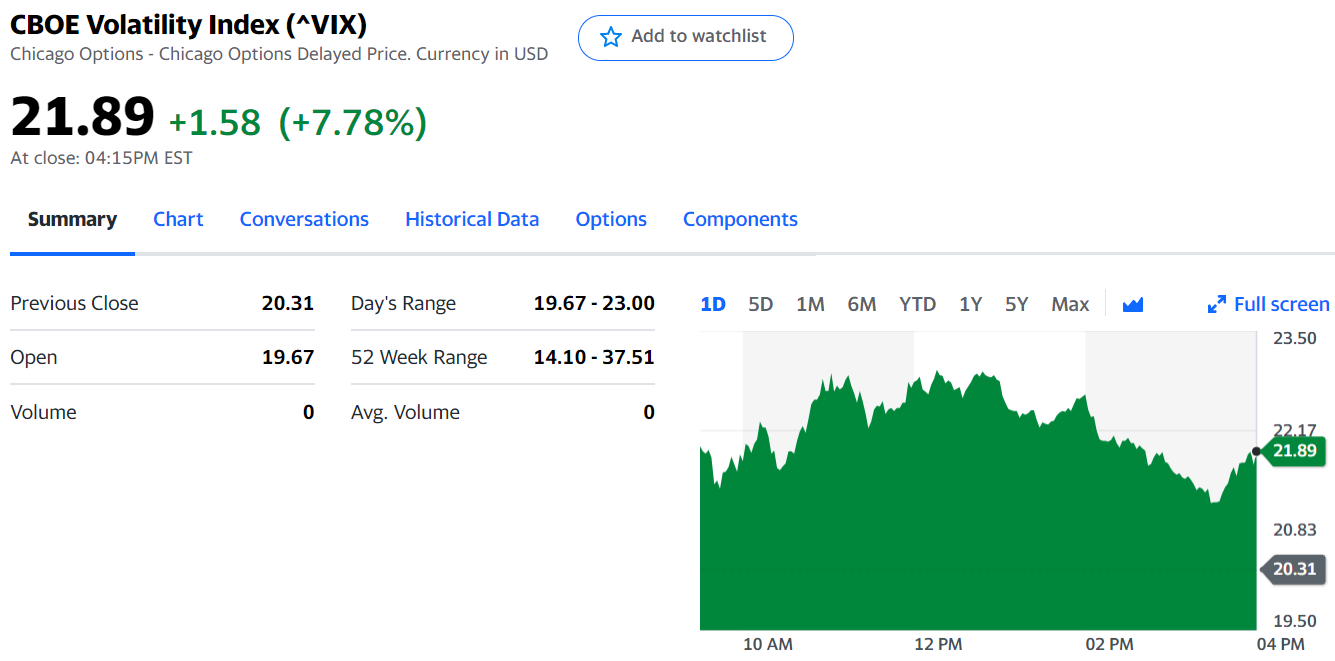This screenshot has height=661, width=1335.
Task: Choose the 1M chart range
Action: point(810,304)
